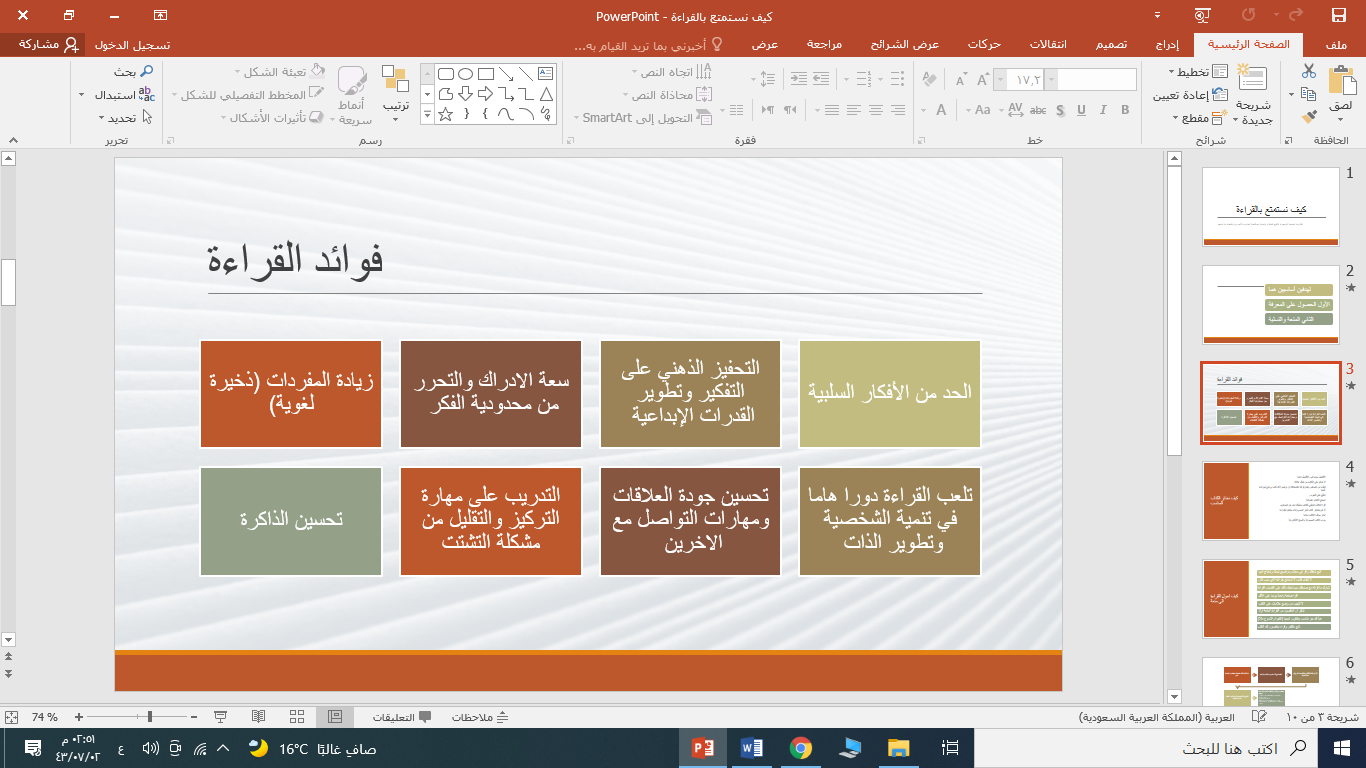This screenshot has height=768, width=1366.
Task: Switch to Slide Sorter view icon
Action: pyautogui.click(x=297, y=717)
